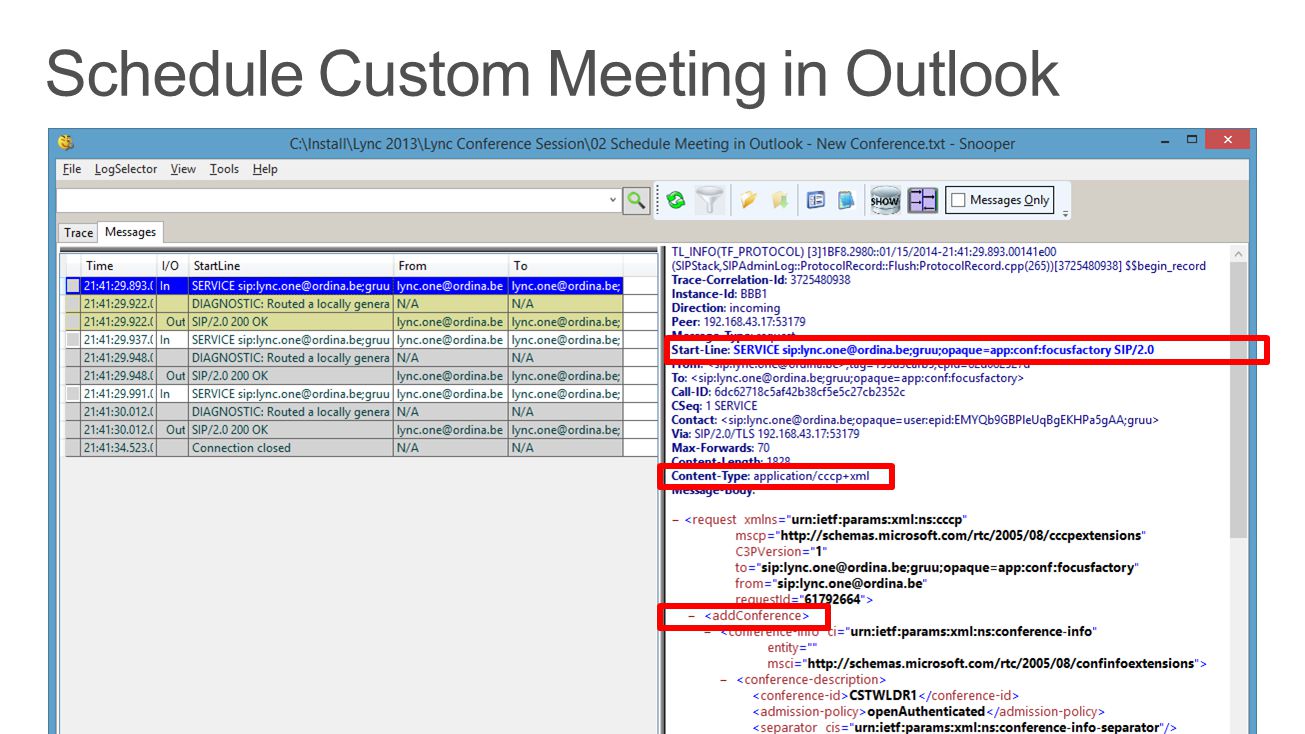Select the 21:41:29.937 SERVICE row StartLine
Screen dimensions: 1305x734
[x=290, y=340]
